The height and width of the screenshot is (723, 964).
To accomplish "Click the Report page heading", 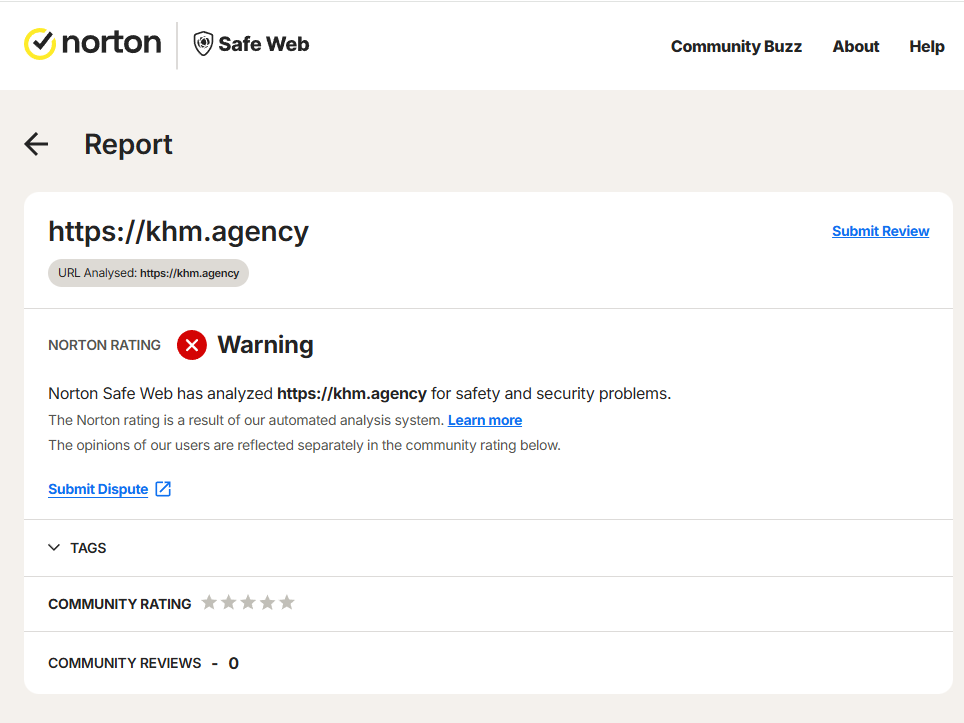I will point(128,144).
